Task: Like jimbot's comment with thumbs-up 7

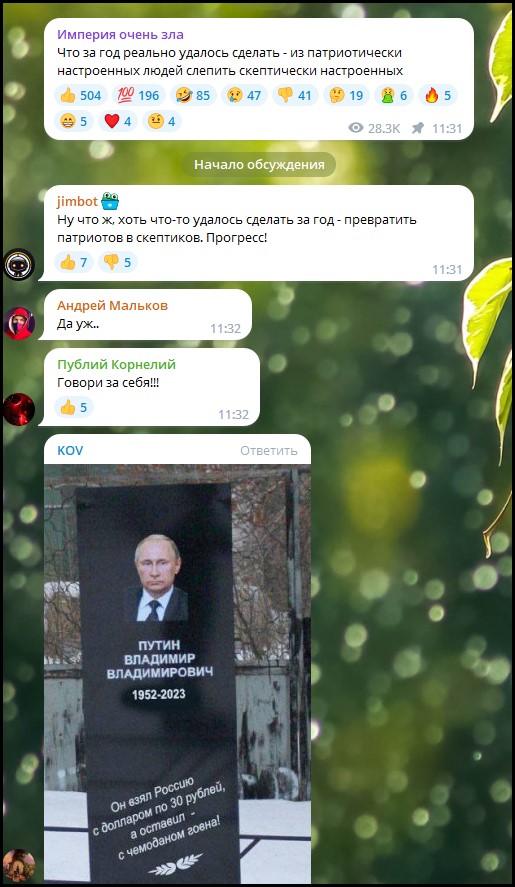Action: pos(74,262)
